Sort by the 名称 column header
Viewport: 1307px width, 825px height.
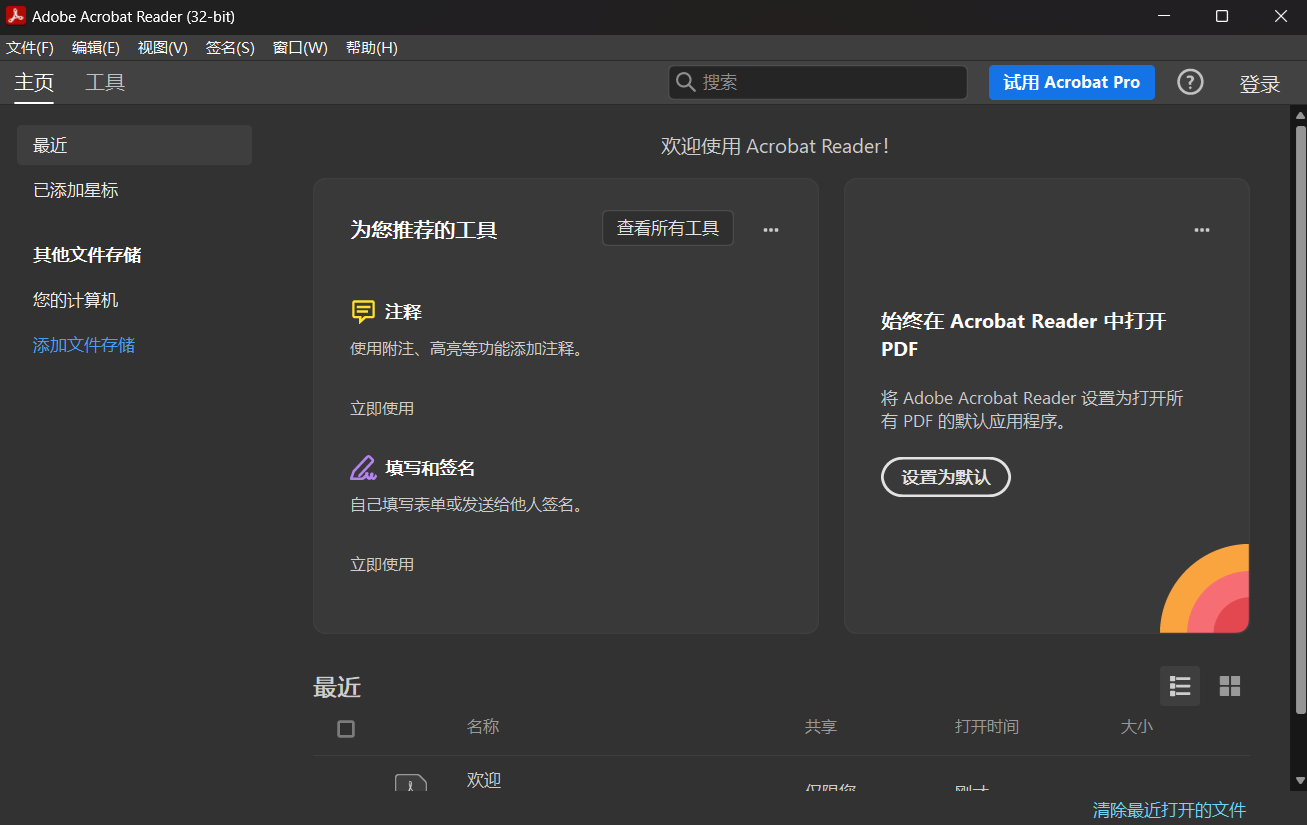[x=483, y=727]
